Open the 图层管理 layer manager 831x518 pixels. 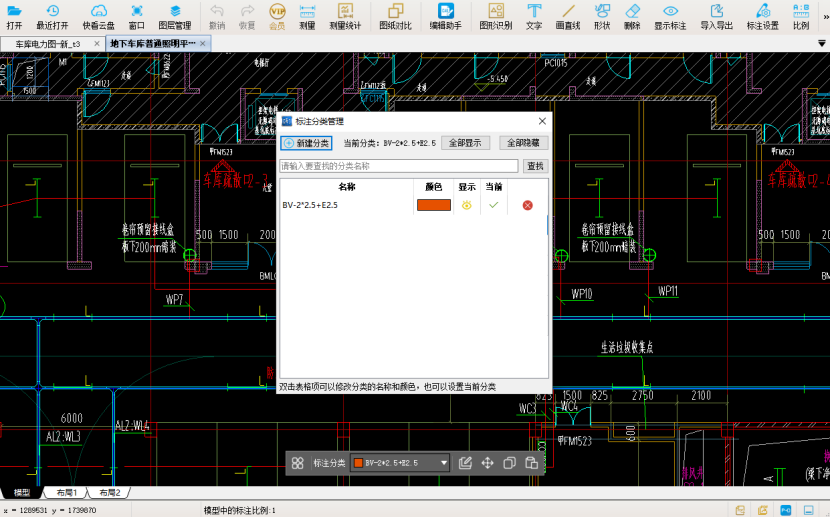coord(175,15)
